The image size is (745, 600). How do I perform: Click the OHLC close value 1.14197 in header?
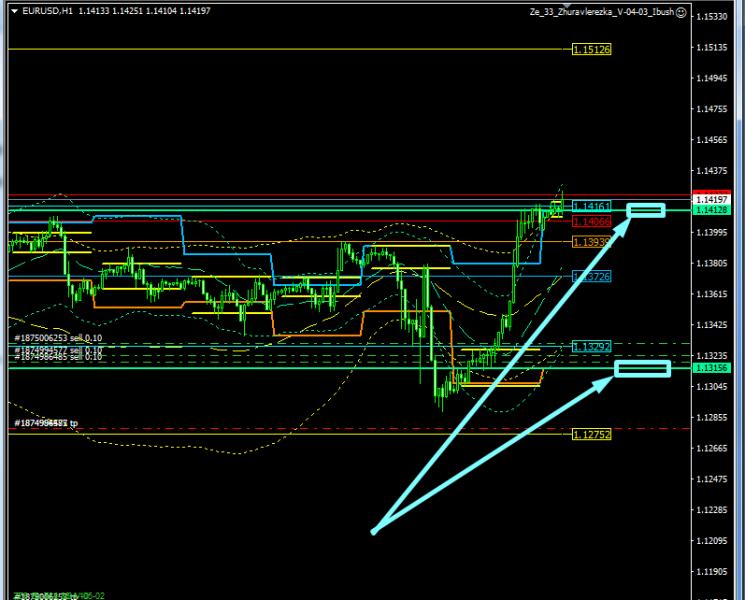[195, 11]
